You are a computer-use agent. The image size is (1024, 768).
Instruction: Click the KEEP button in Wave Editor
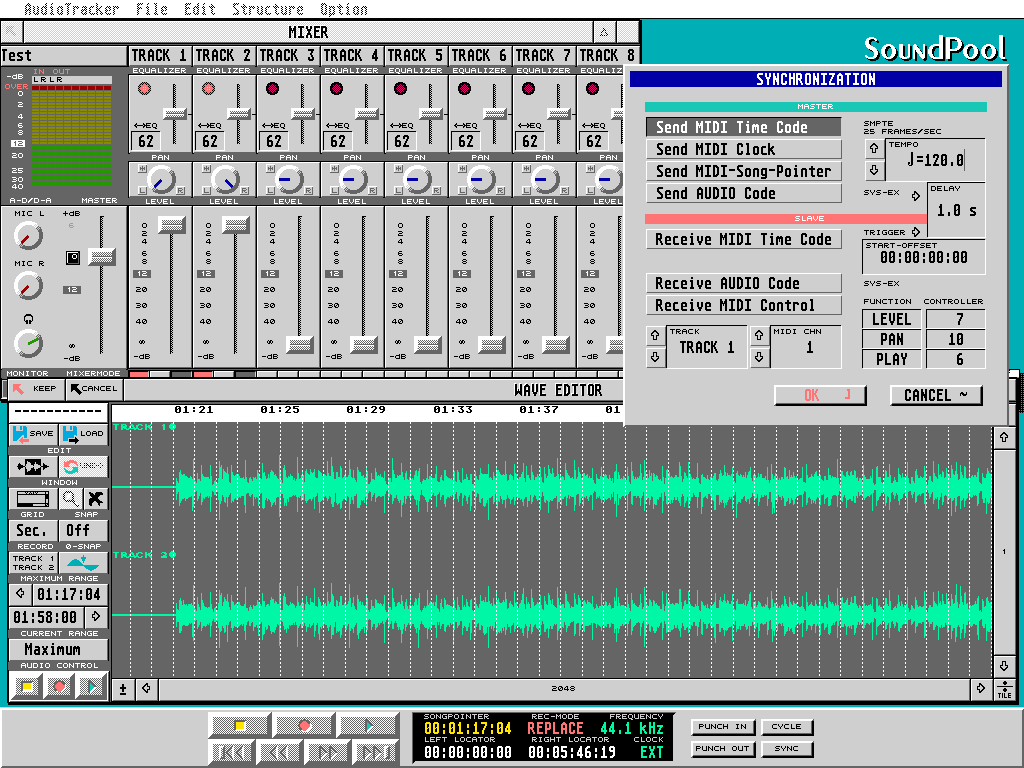point(37,389)
